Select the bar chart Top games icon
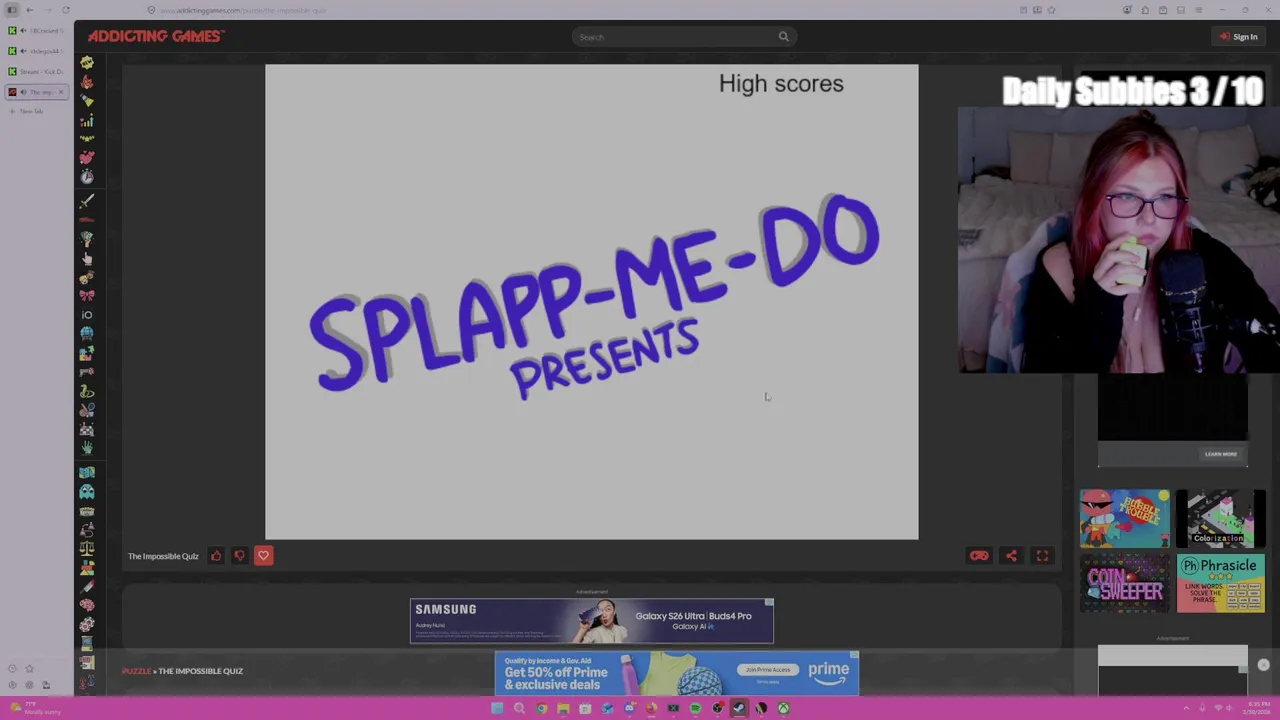The height and width of the screenshot is (720, 1280). point(87,121)
